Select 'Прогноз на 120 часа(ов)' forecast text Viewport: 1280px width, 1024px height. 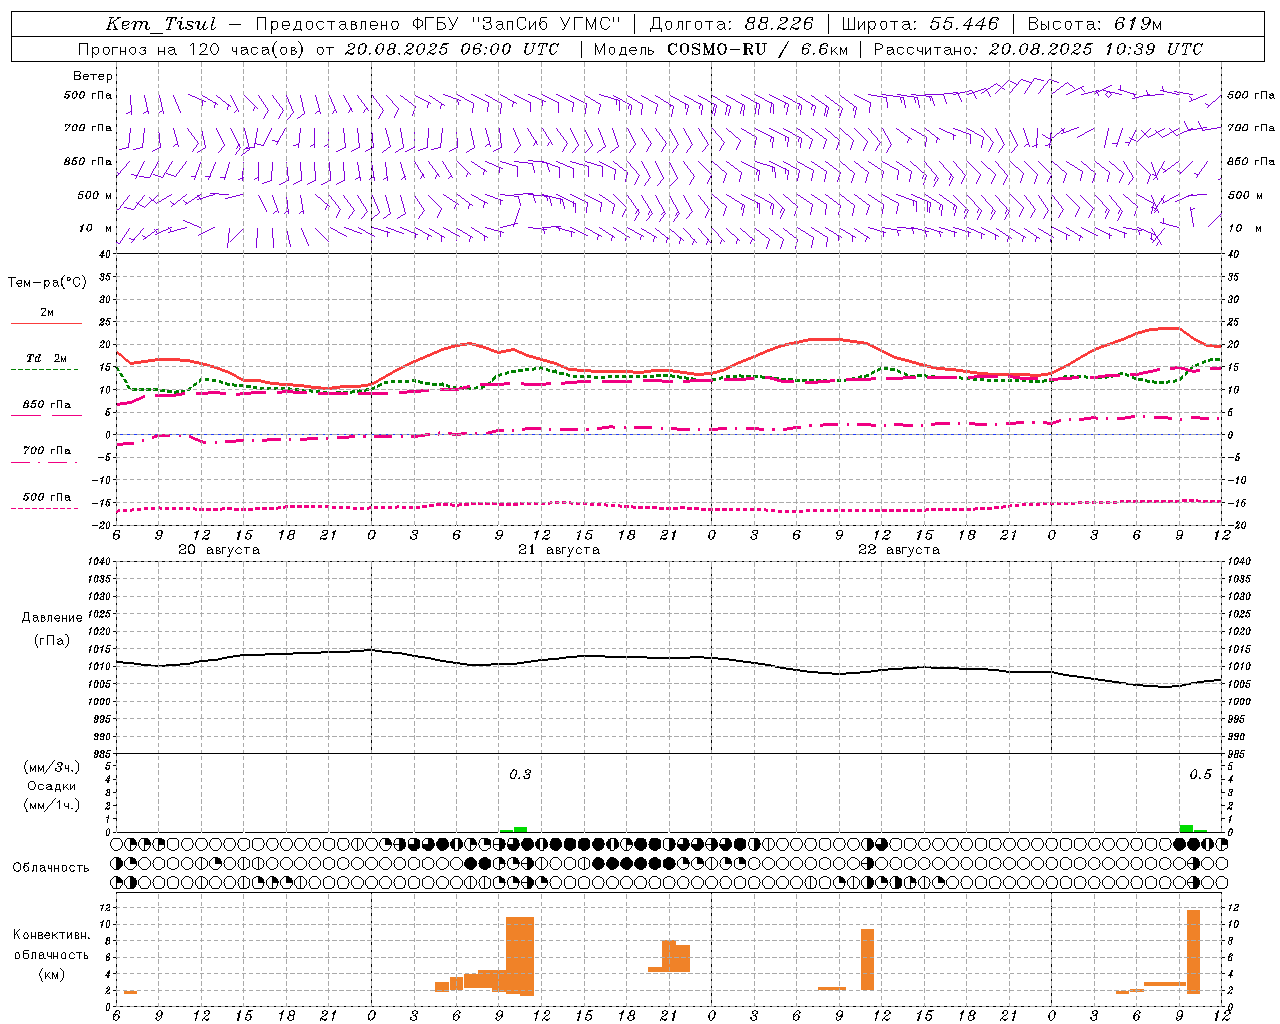[x=192, y=49]
